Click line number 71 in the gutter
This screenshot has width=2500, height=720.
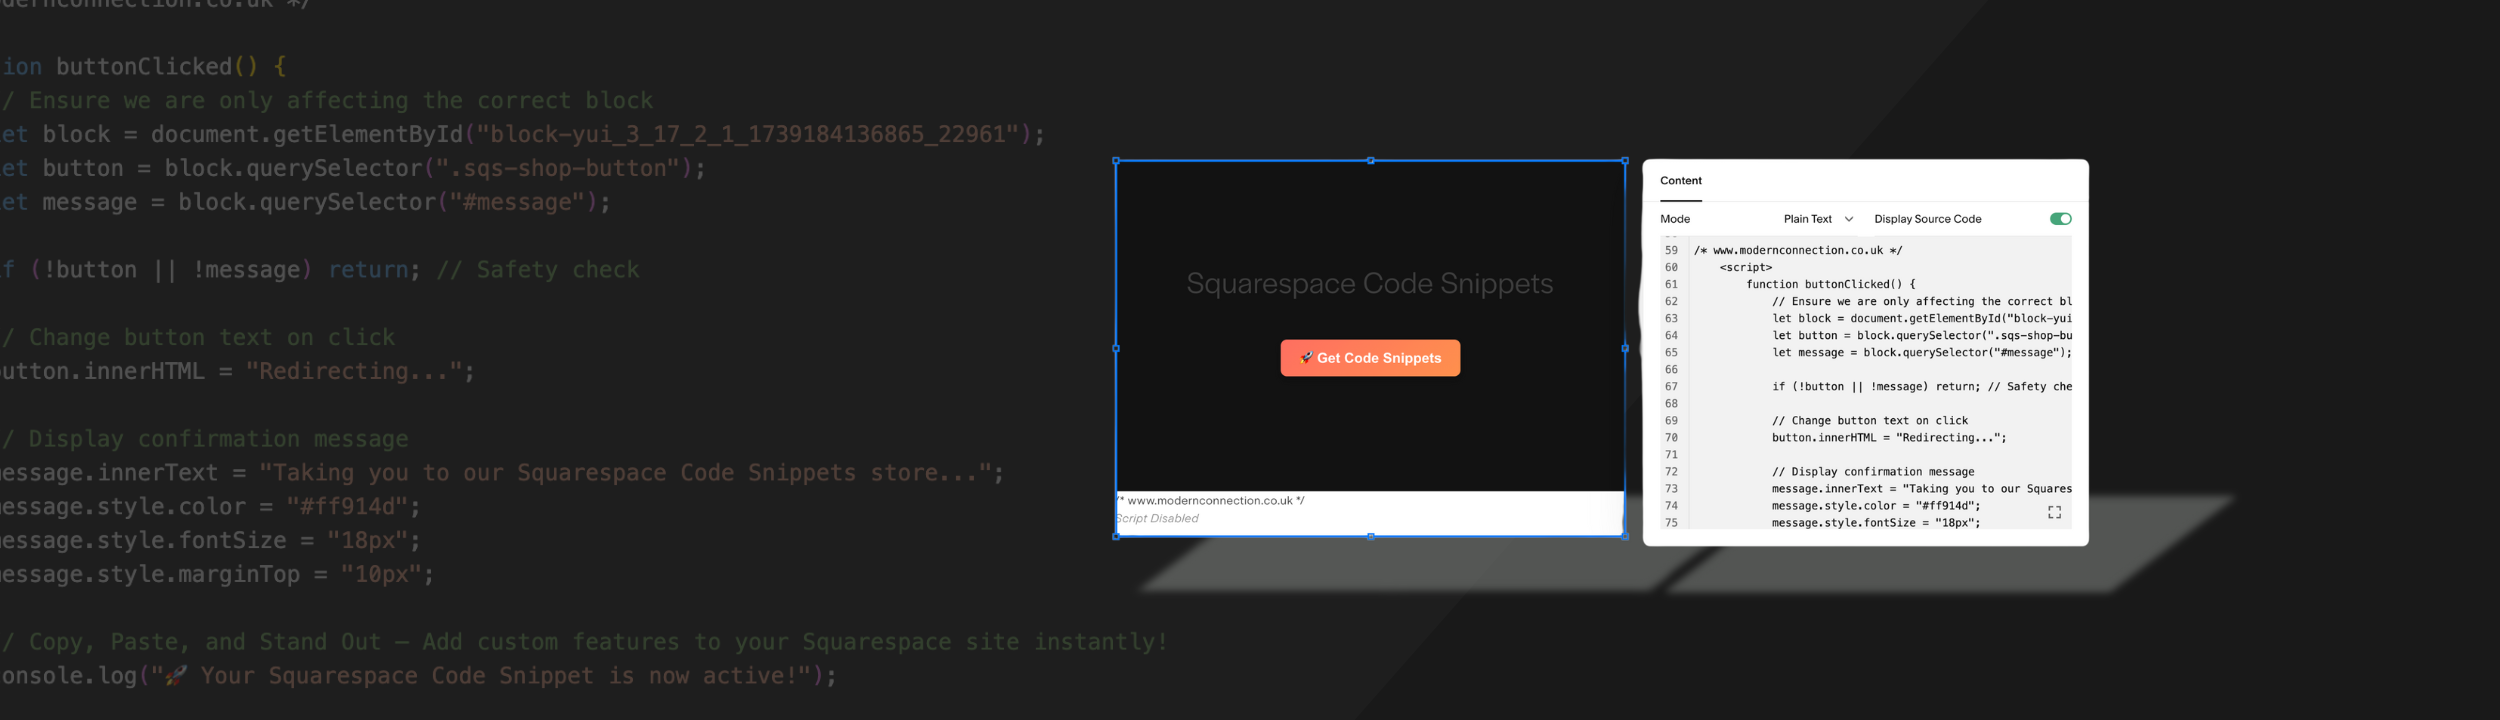tap(1671, 454)
